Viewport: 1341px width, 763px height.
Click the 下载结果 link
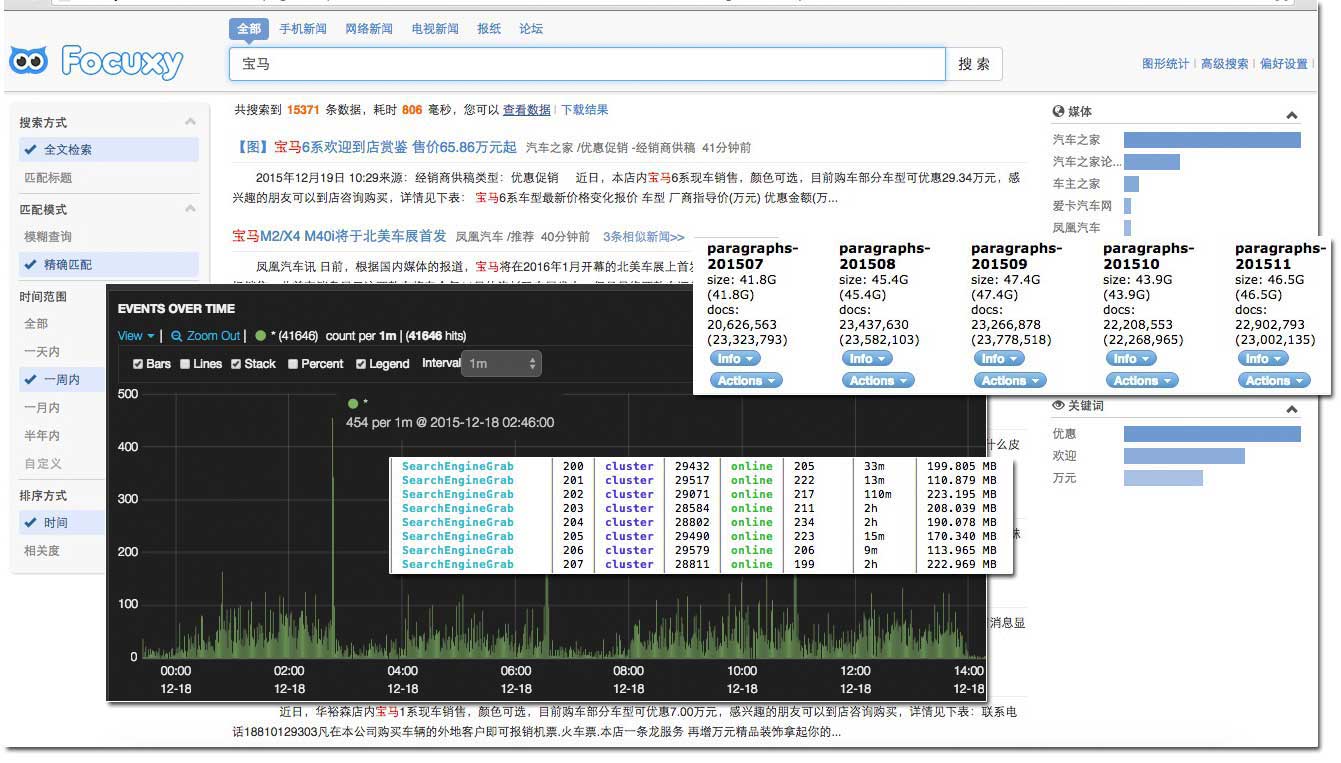584,110
